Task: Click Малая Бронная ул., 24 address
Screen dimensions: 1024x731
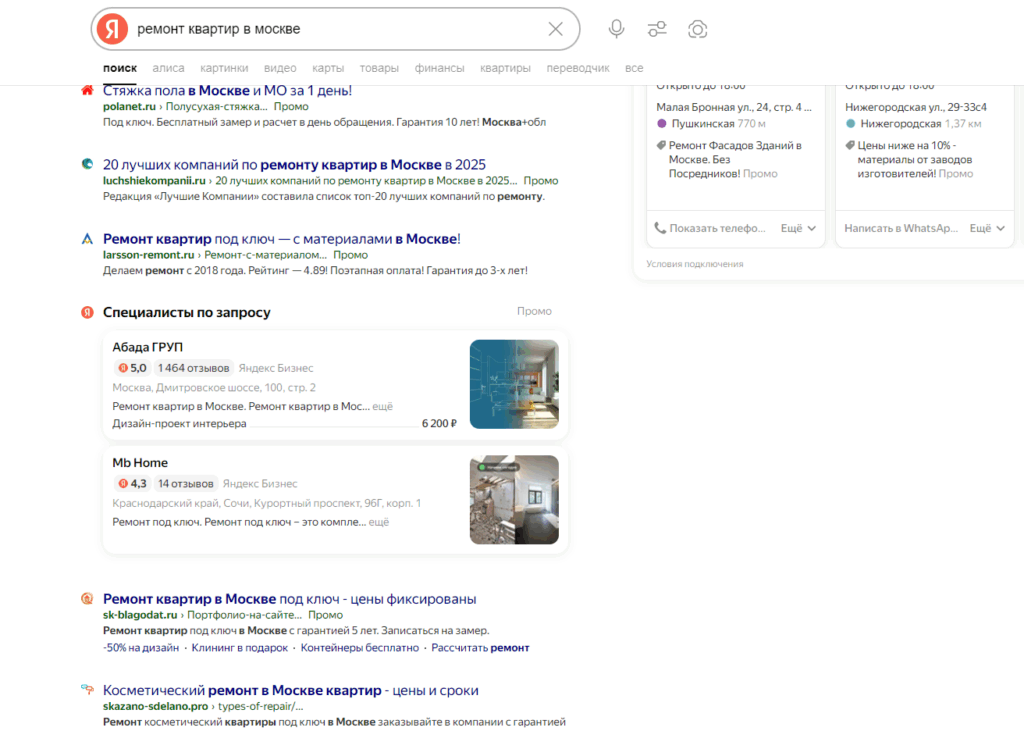Action: (x=734, y=107)
